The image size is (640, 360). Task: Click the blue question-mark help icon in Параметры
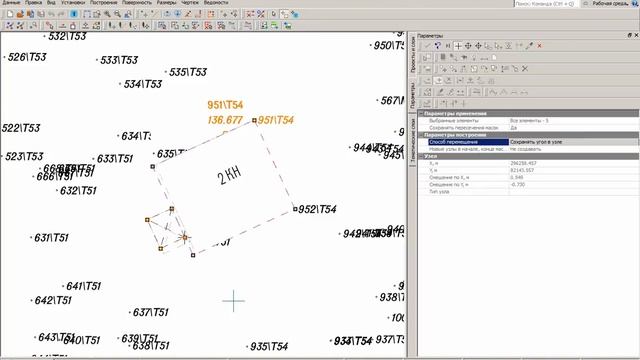coord(438,46)
